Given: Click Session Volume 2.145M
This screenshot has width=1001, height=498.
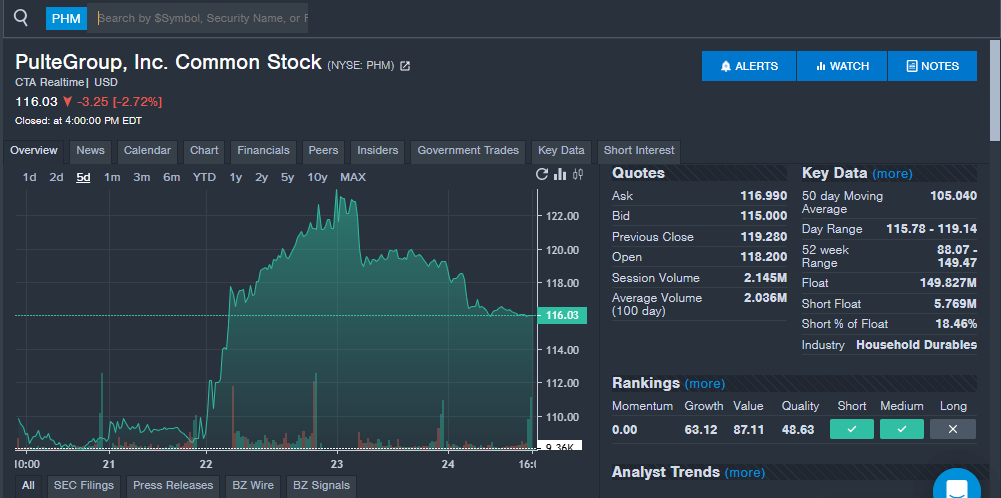Looking at the screenshot, I should [765, 278].
